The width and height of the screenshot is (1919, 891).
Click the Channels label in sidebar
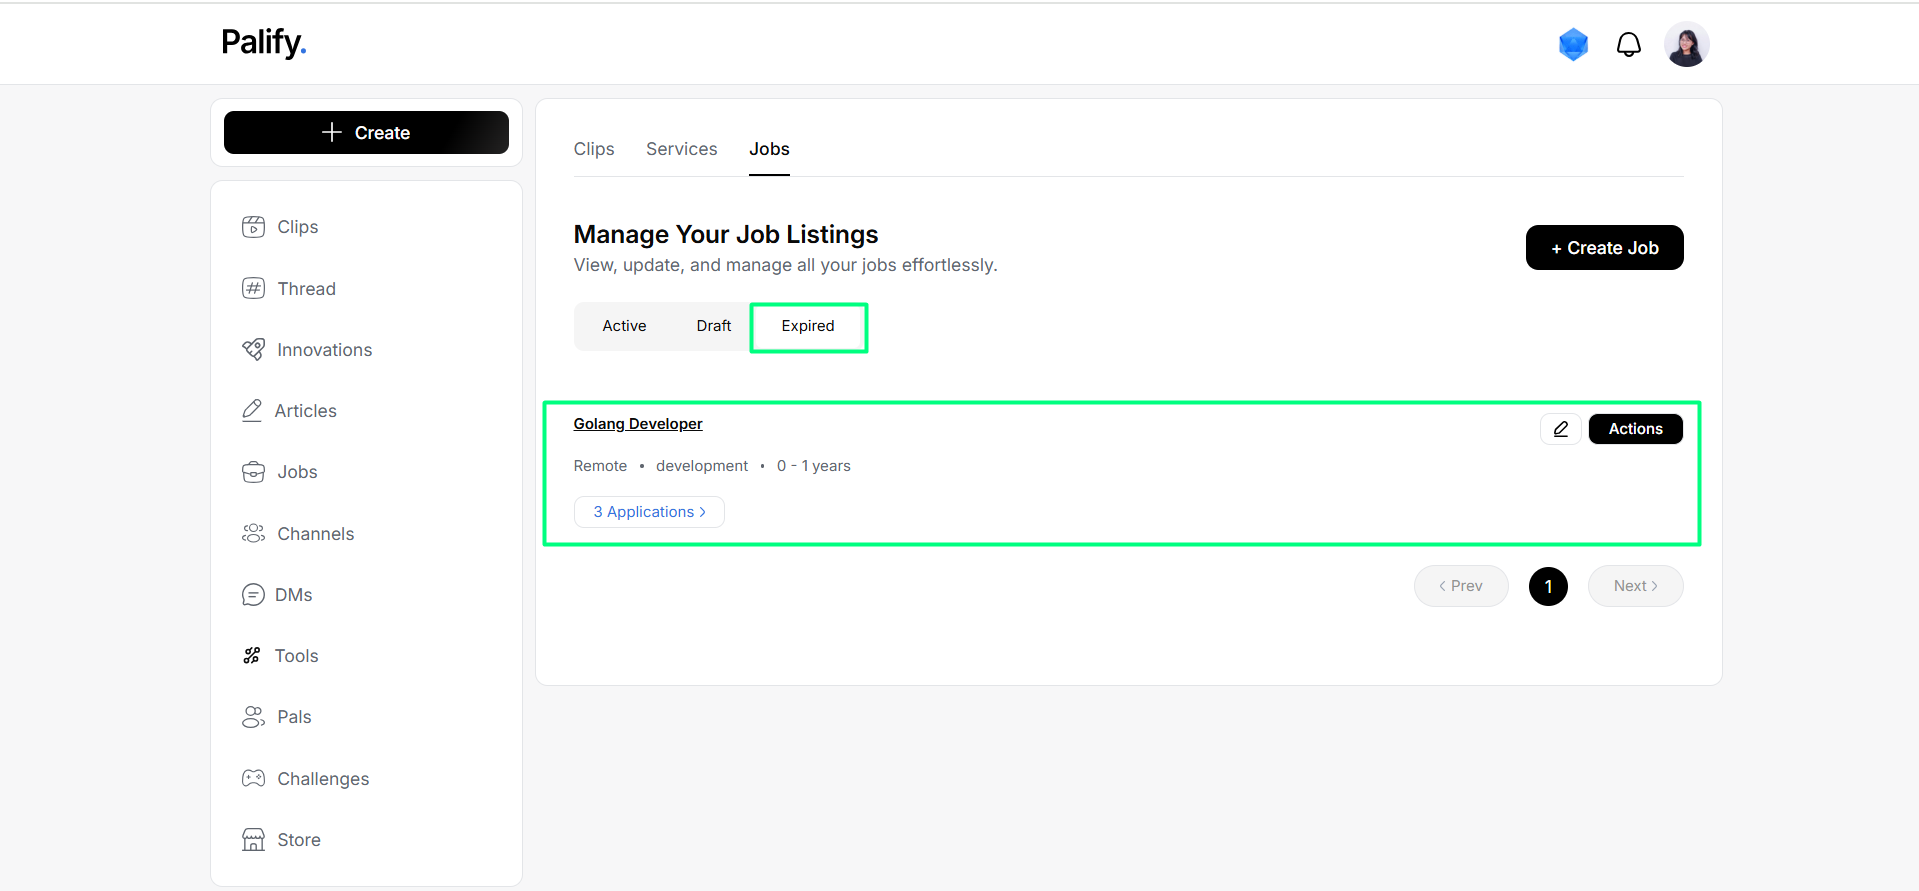pos(315,534)
